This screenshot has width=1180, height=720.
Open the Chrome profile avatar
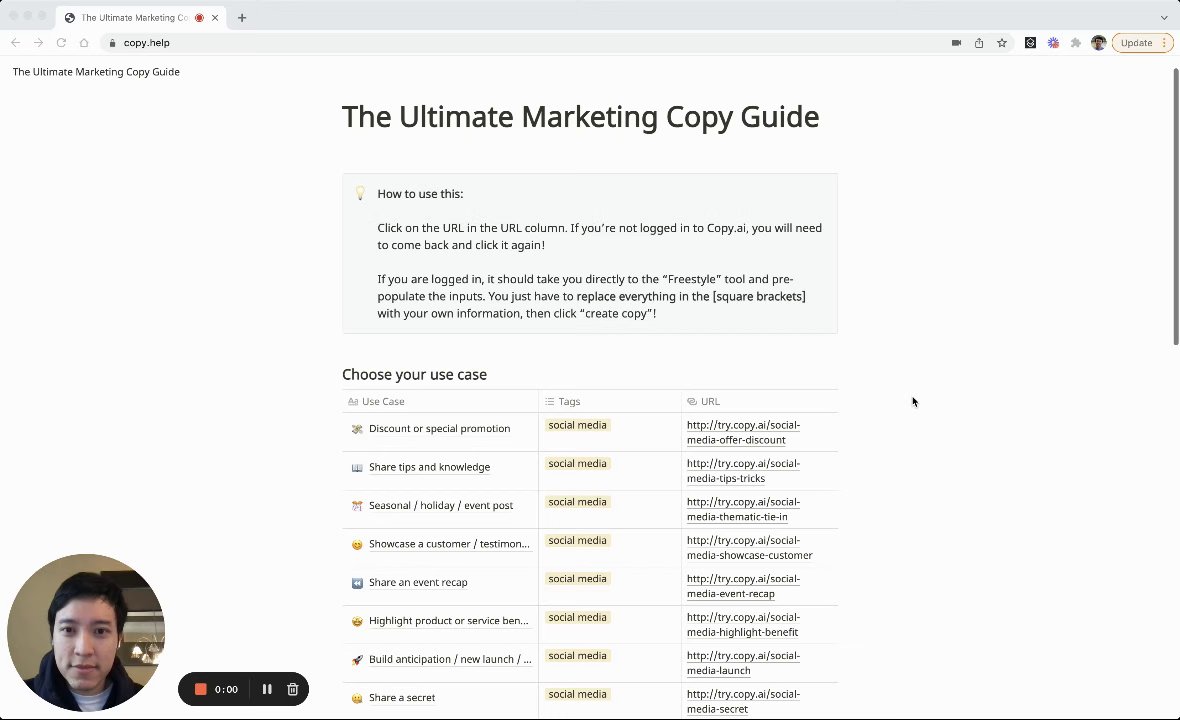(1099, 43)
